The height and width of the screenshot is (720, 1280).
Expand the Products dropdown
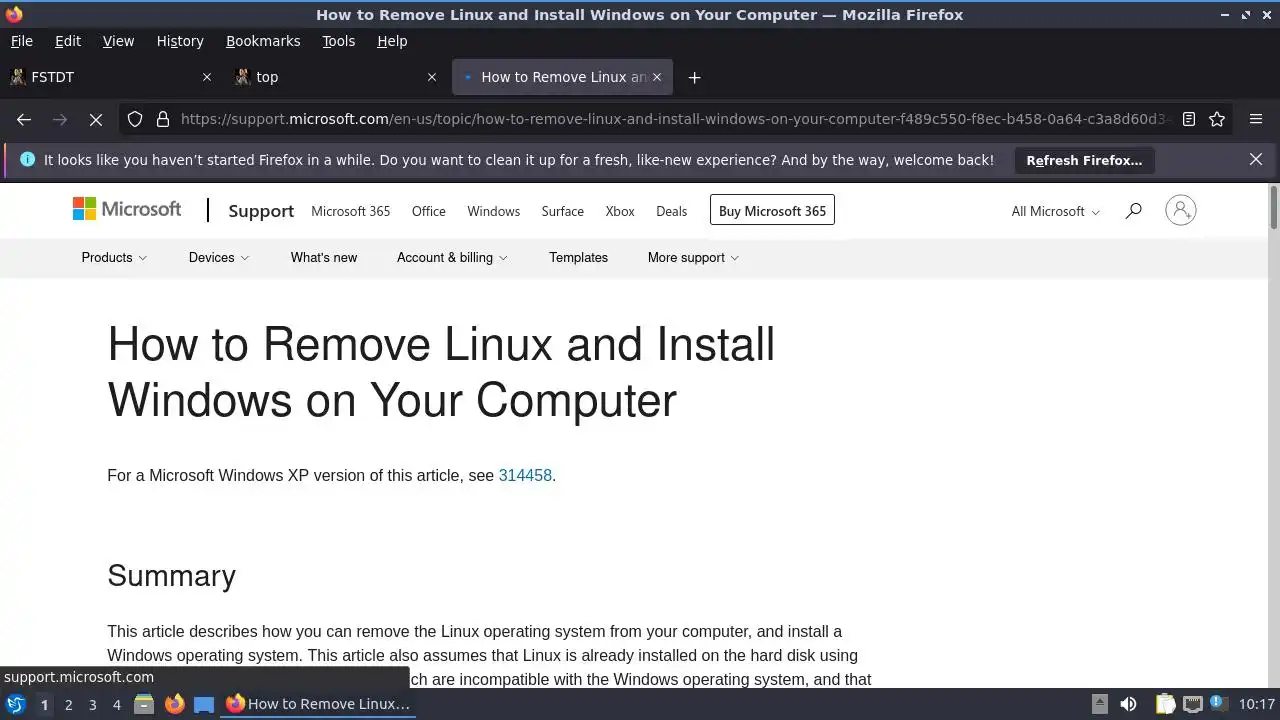click(114, 257)
